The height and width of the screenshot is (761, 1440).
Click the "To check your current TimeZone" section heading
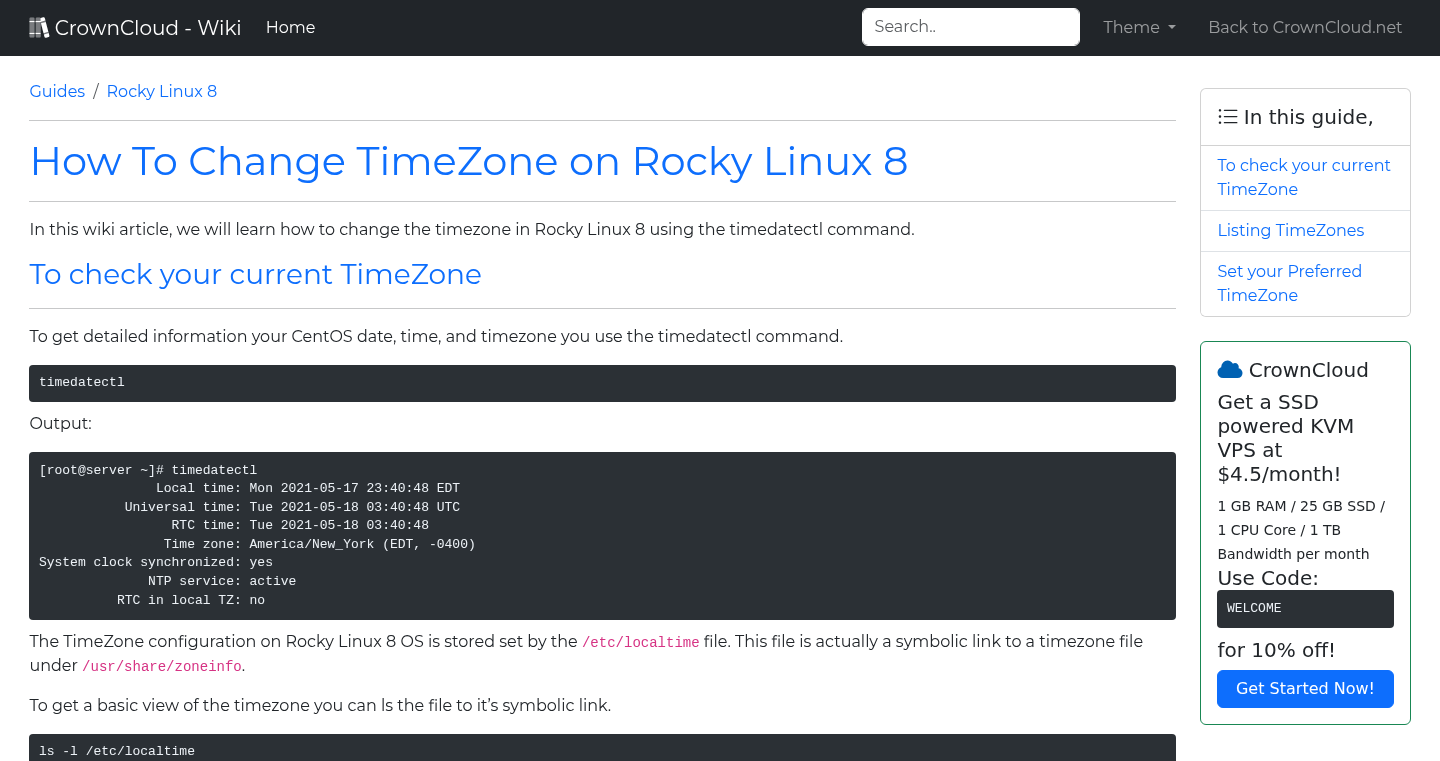point(255,274)
